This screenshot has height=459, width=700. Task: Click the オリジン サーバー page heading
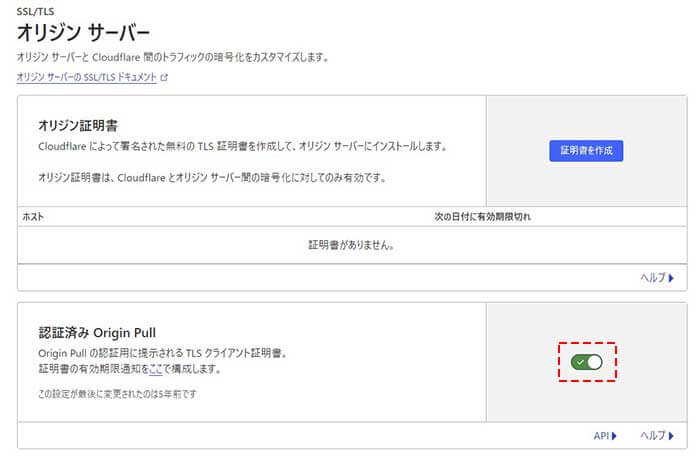coord(83,33)
